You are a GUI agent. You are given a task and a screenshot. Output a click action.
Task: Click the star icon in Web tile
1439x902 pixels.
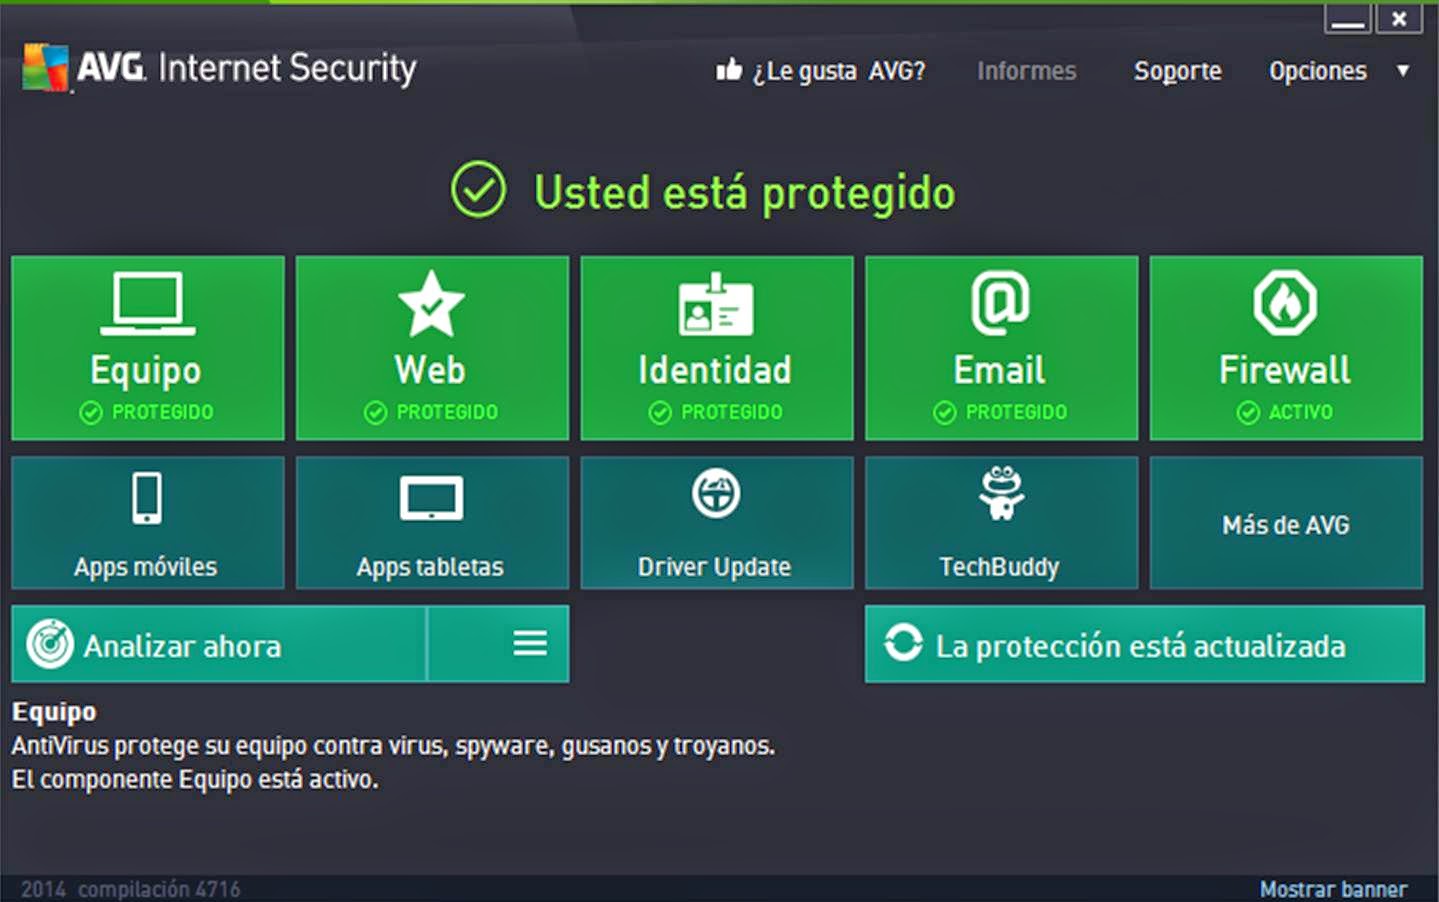coord(431,304)
